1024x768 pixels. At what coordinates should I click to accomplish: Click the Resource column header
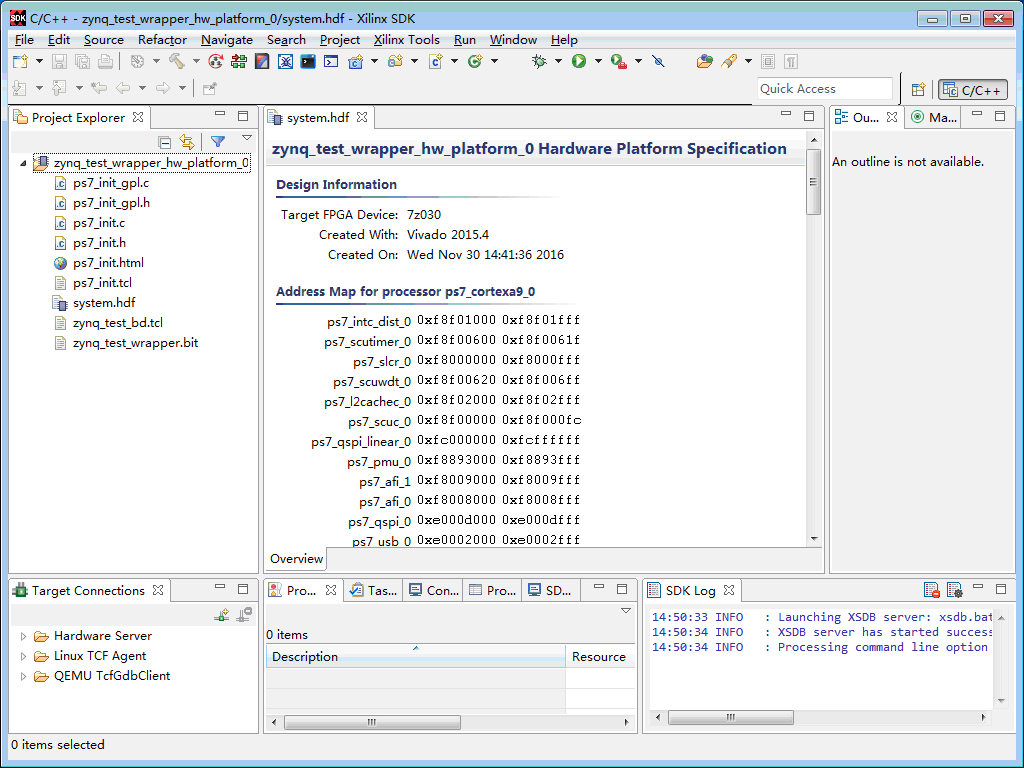point(600,656)
